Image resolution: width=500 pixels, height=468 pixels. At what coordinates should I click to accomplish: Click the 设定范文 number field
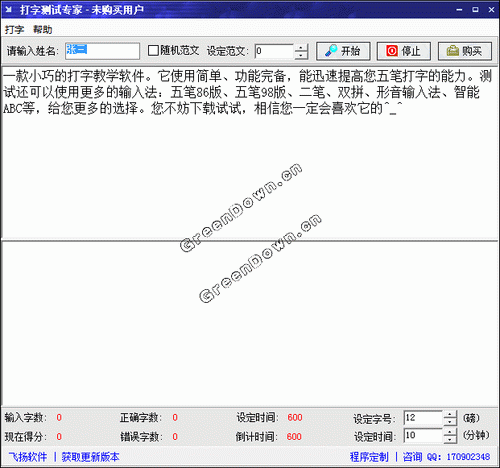click(x=274, y=51)
